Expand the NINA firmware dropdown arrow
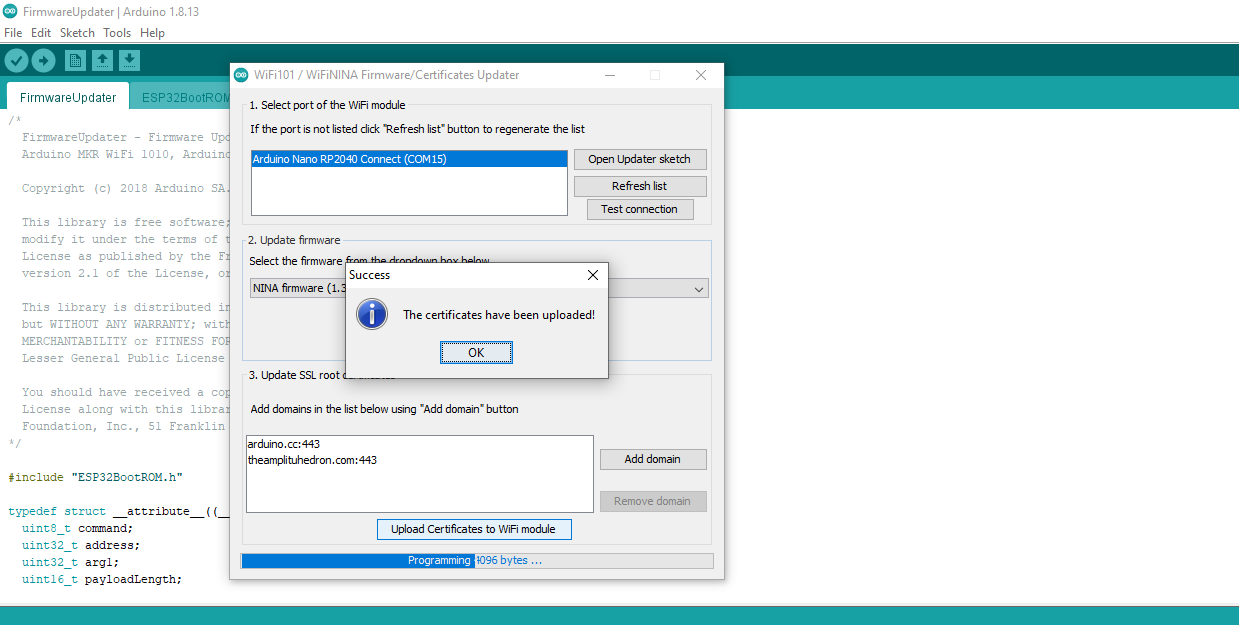 [x=698, y=289]
